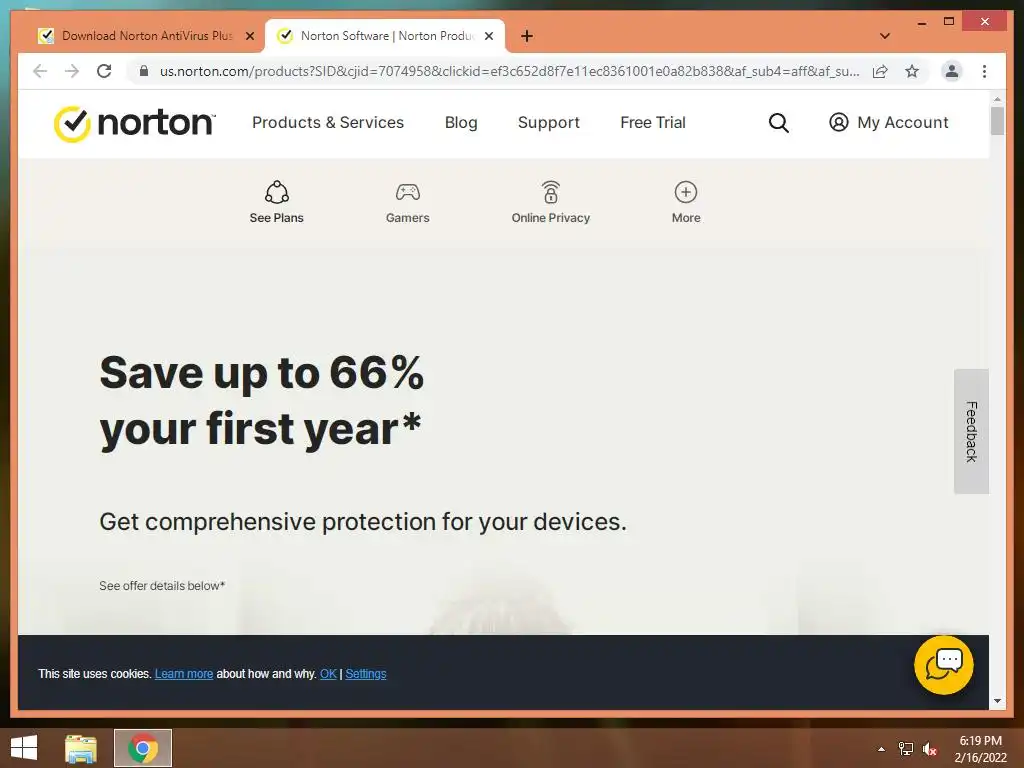Click the muted volume tray icon

click(x=929, y=749)
